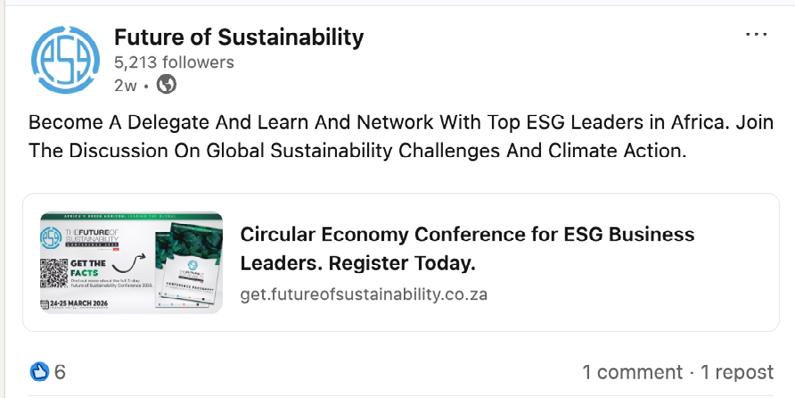
Task: Open the three-dots post options menu
Action: click(x=756, y=34)
